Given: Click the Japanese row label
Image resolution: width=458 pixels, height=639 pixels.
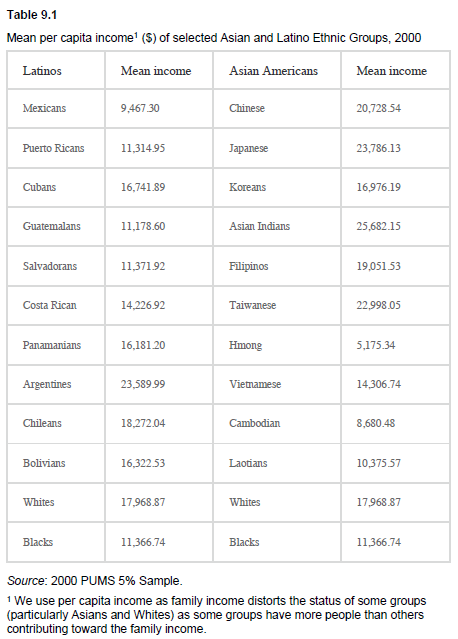Looking at the screenshot, I should click(248, 148).
